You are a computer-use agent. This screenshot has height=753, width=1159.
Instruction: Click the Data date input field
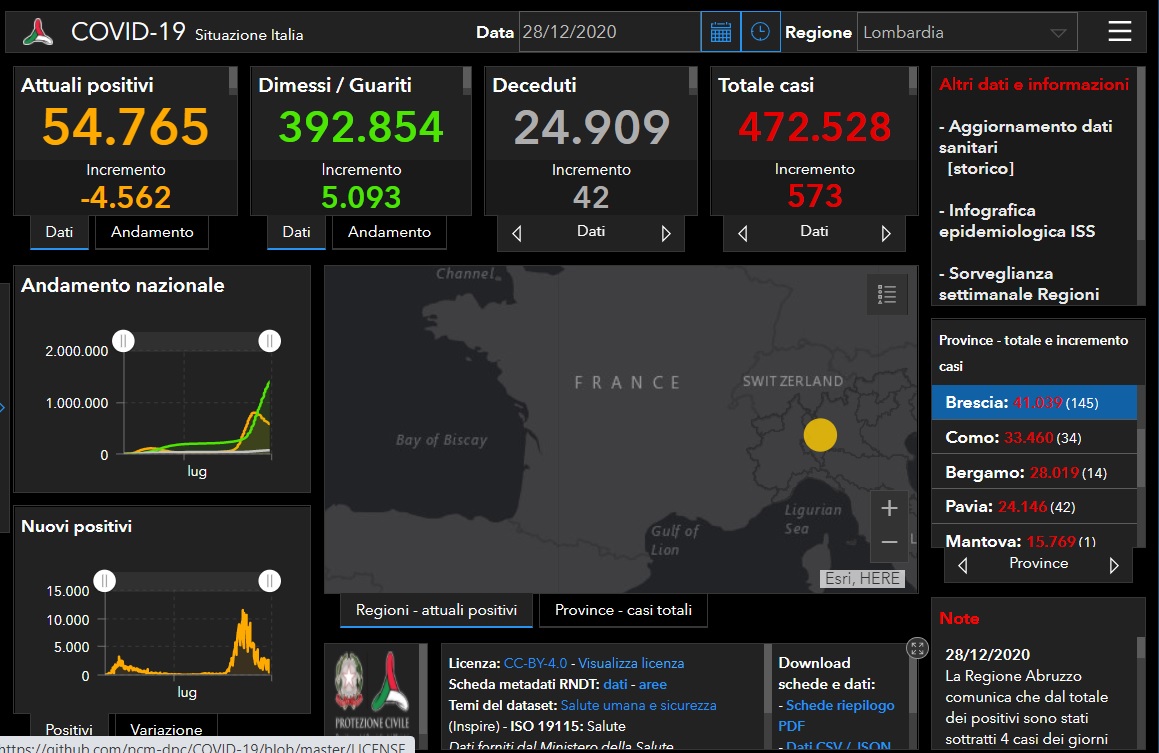coord(609,32)
